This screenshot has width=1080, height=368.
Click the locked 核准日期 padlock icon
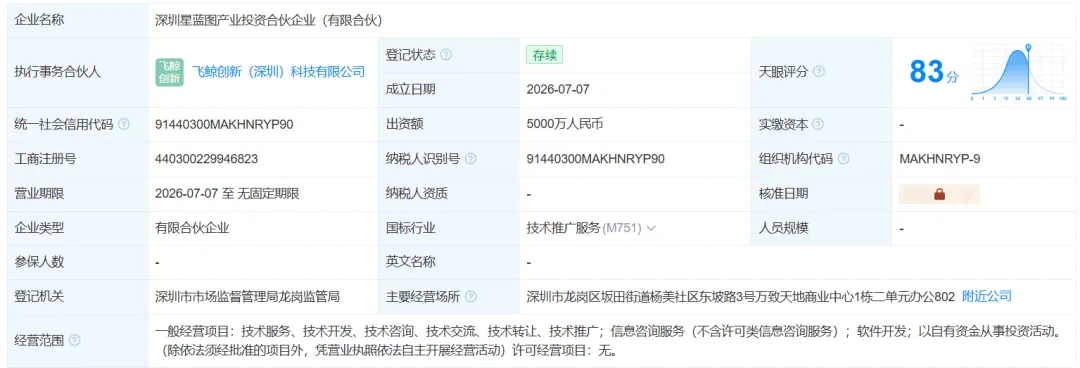[939, 194]
